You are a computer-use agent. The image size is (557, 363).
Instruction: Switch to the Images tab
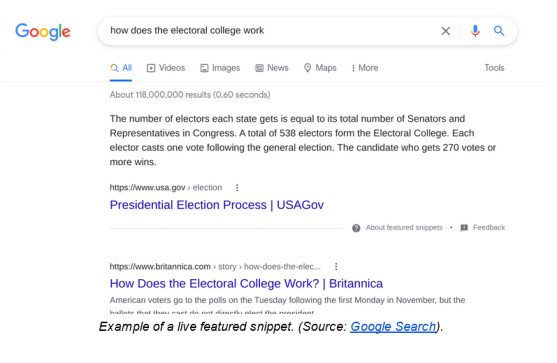point(220,68)
